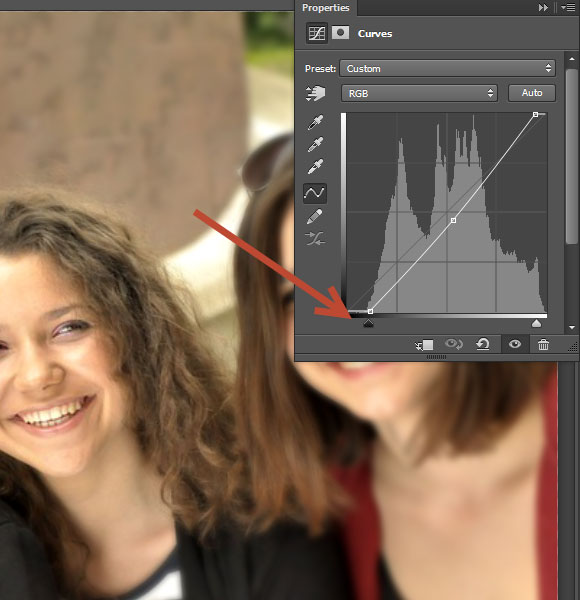Click the white point input slider
Screen dimensions: 580x600
pyautogui.click(x=536, y=324)
